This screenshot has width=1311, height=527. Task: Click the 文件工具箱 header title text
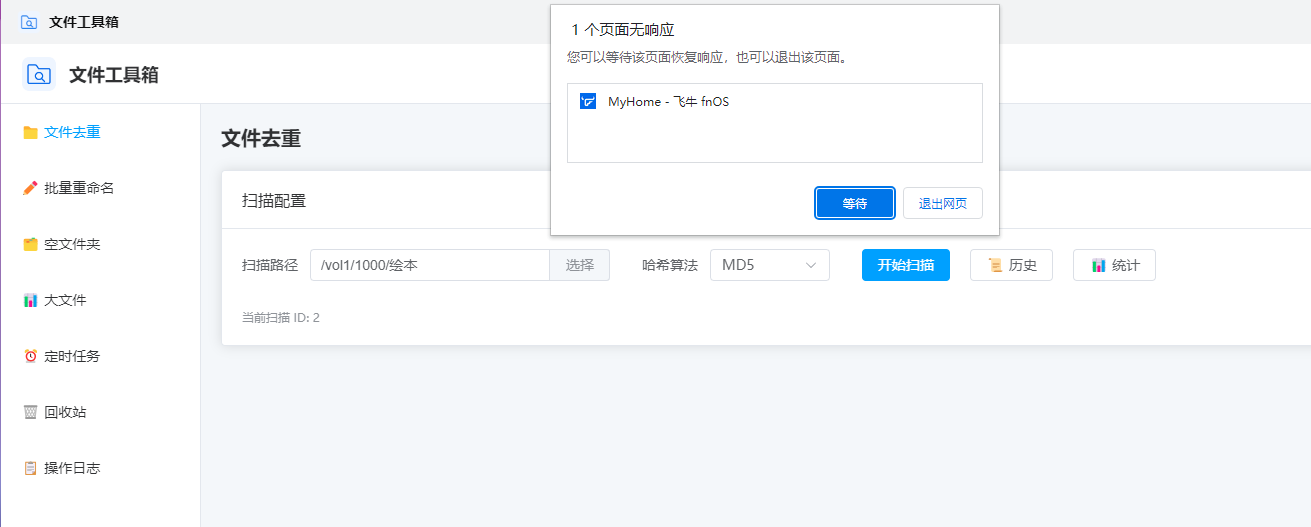(114, 74)
